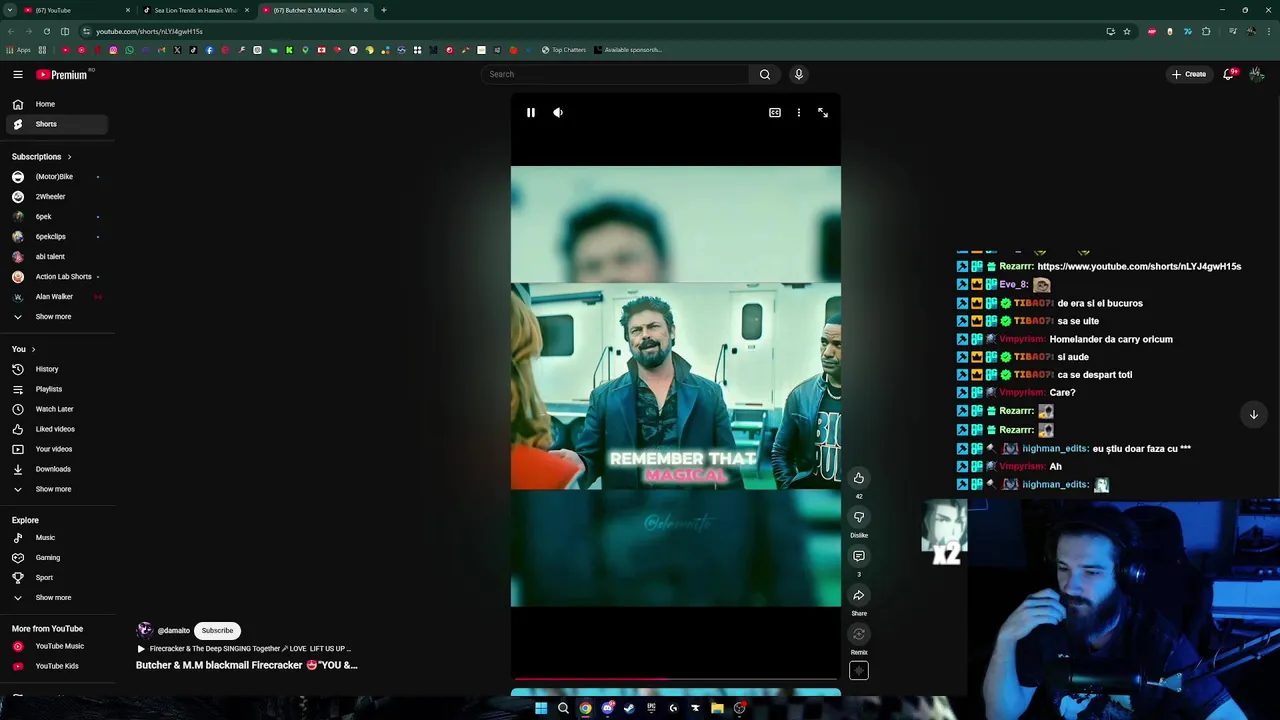Open the Create menu
This screenshot has width=1280, height=720.
tap(1189, 74)
